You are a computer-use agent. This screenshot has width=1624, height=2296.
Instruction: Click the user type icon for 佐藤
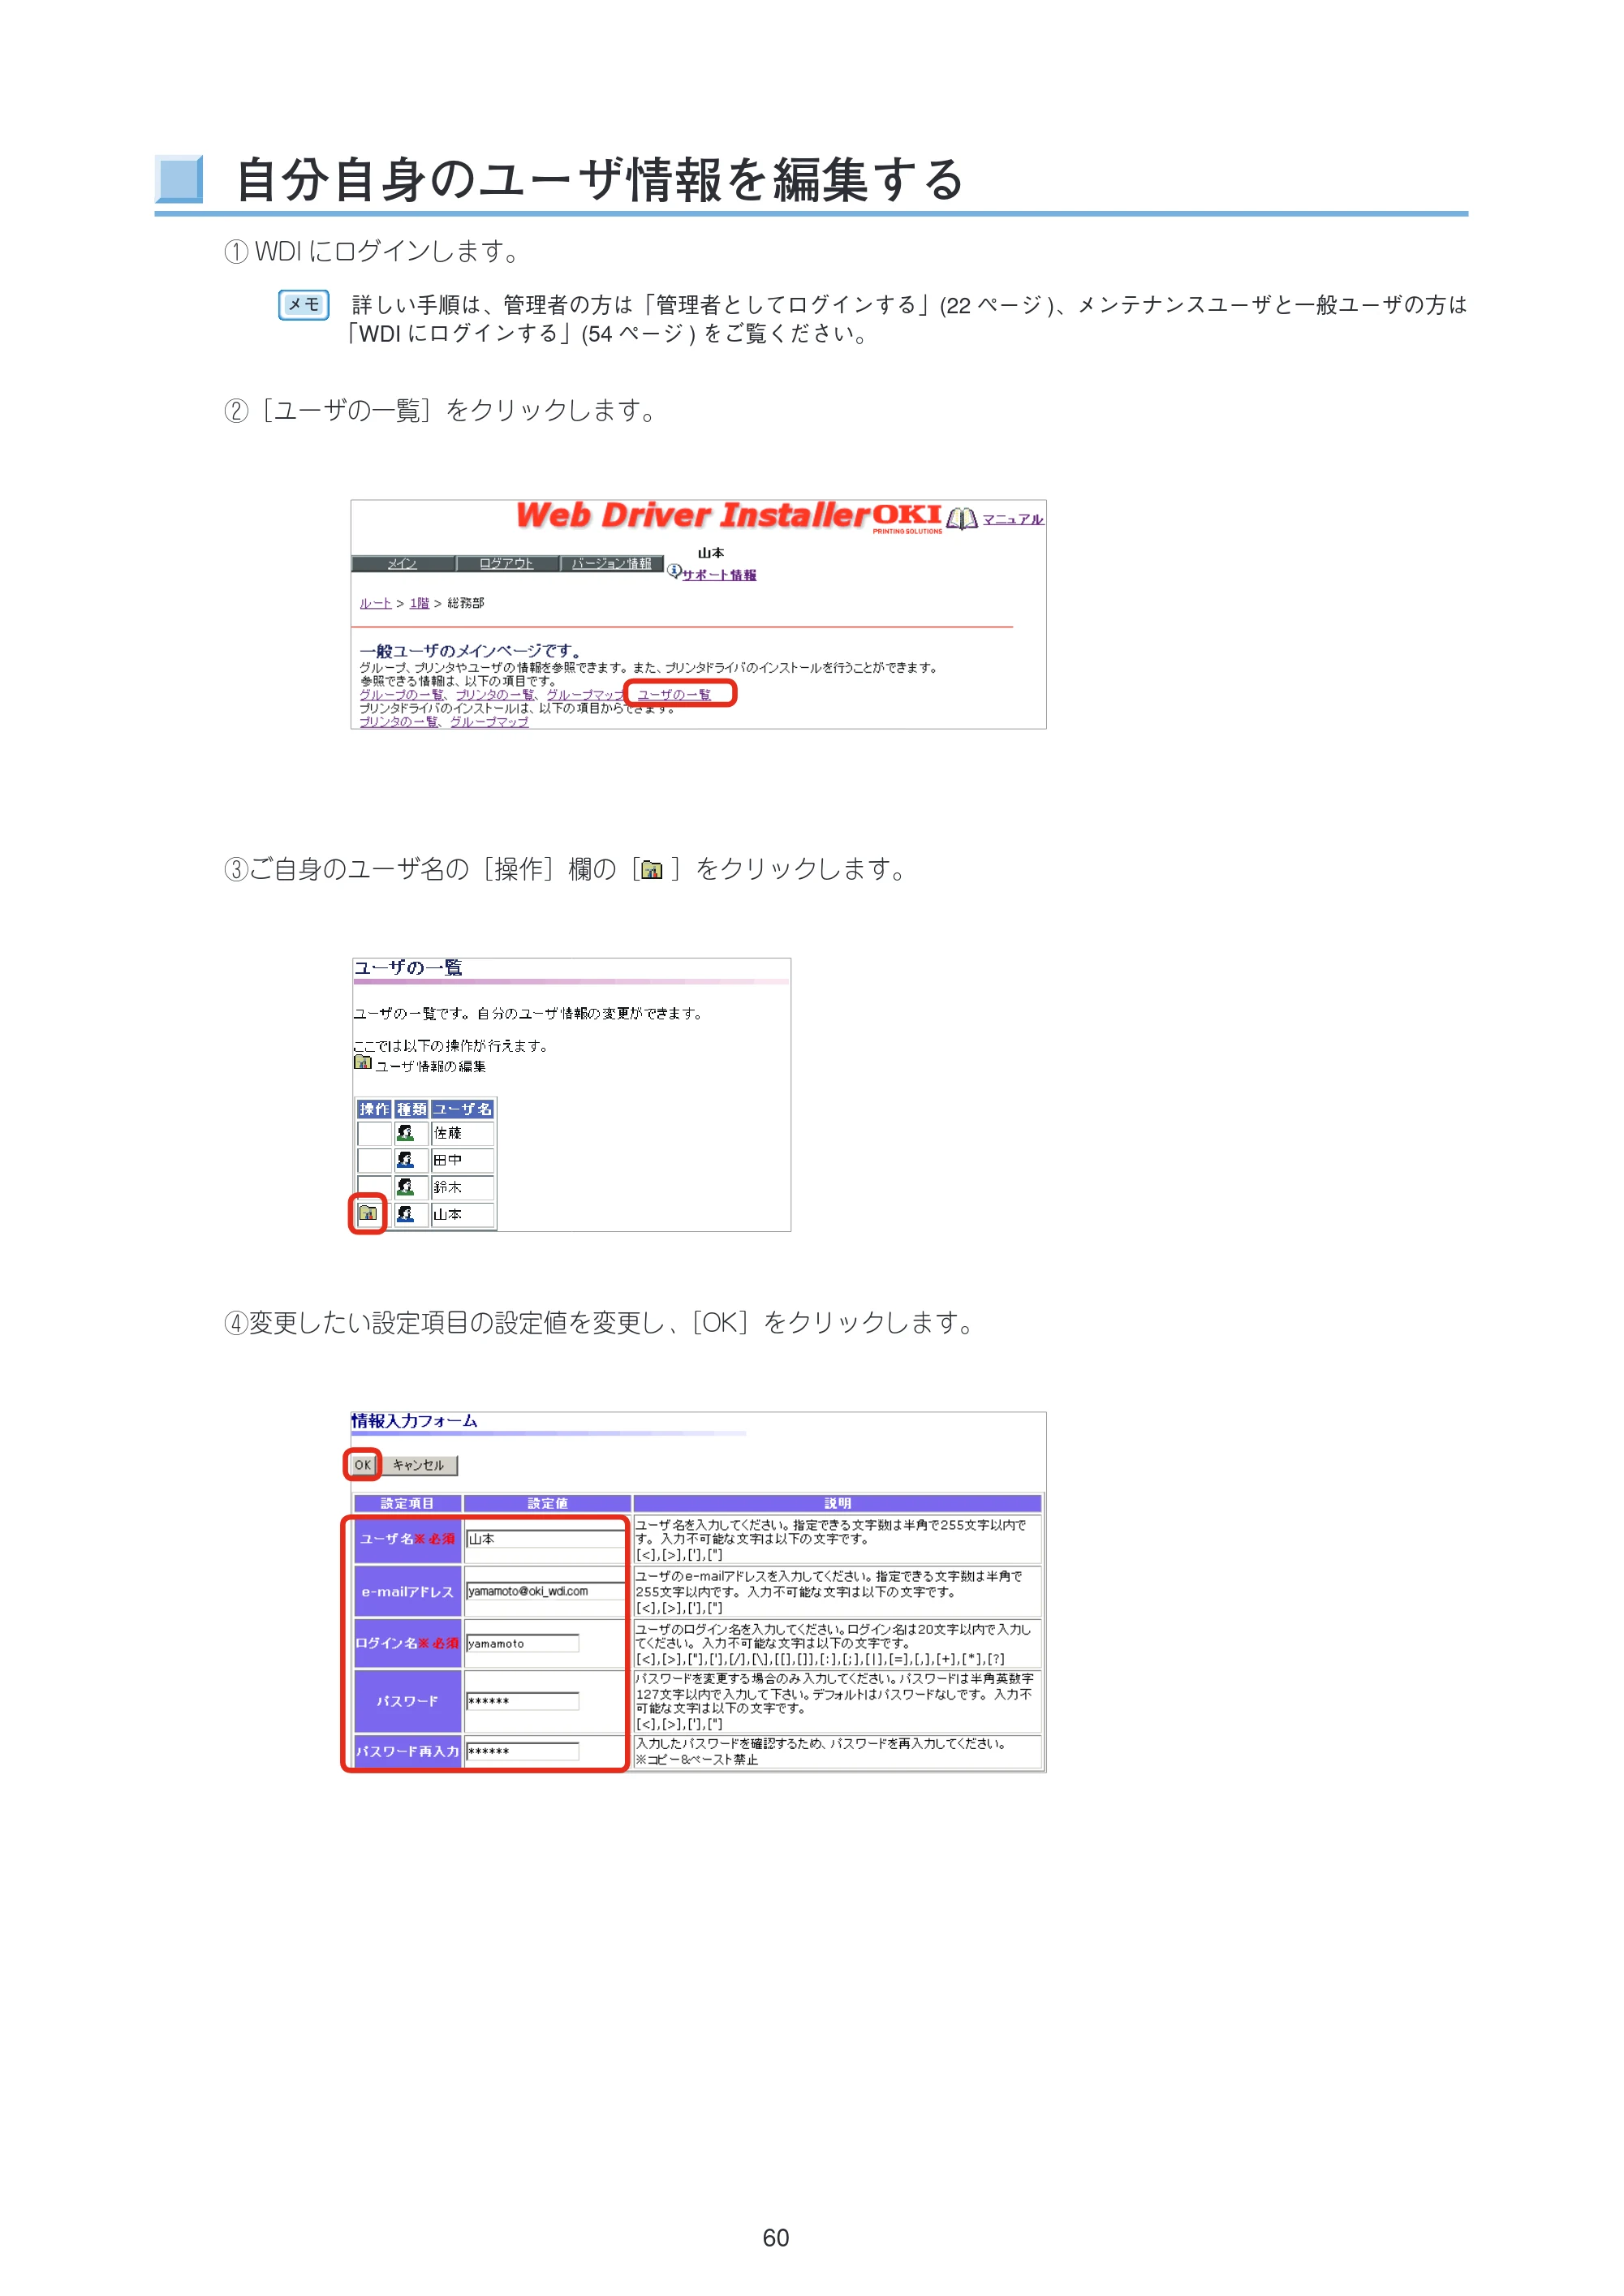click(405, 1133)
